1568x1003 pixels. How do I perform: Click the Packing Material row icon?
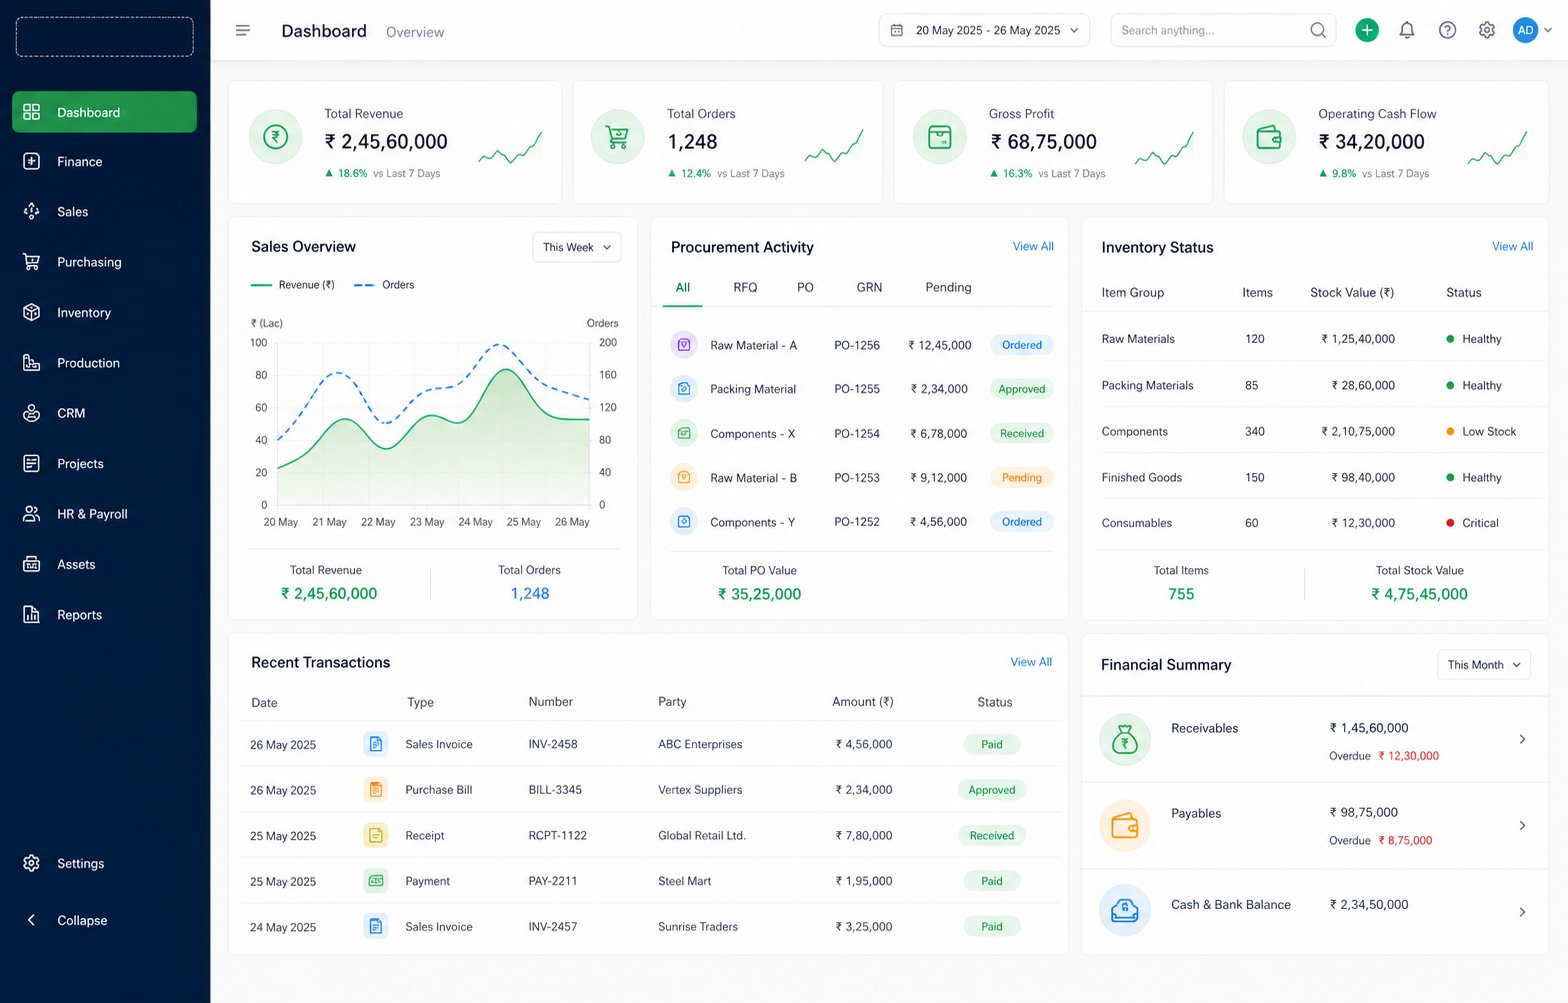(684, 389)
